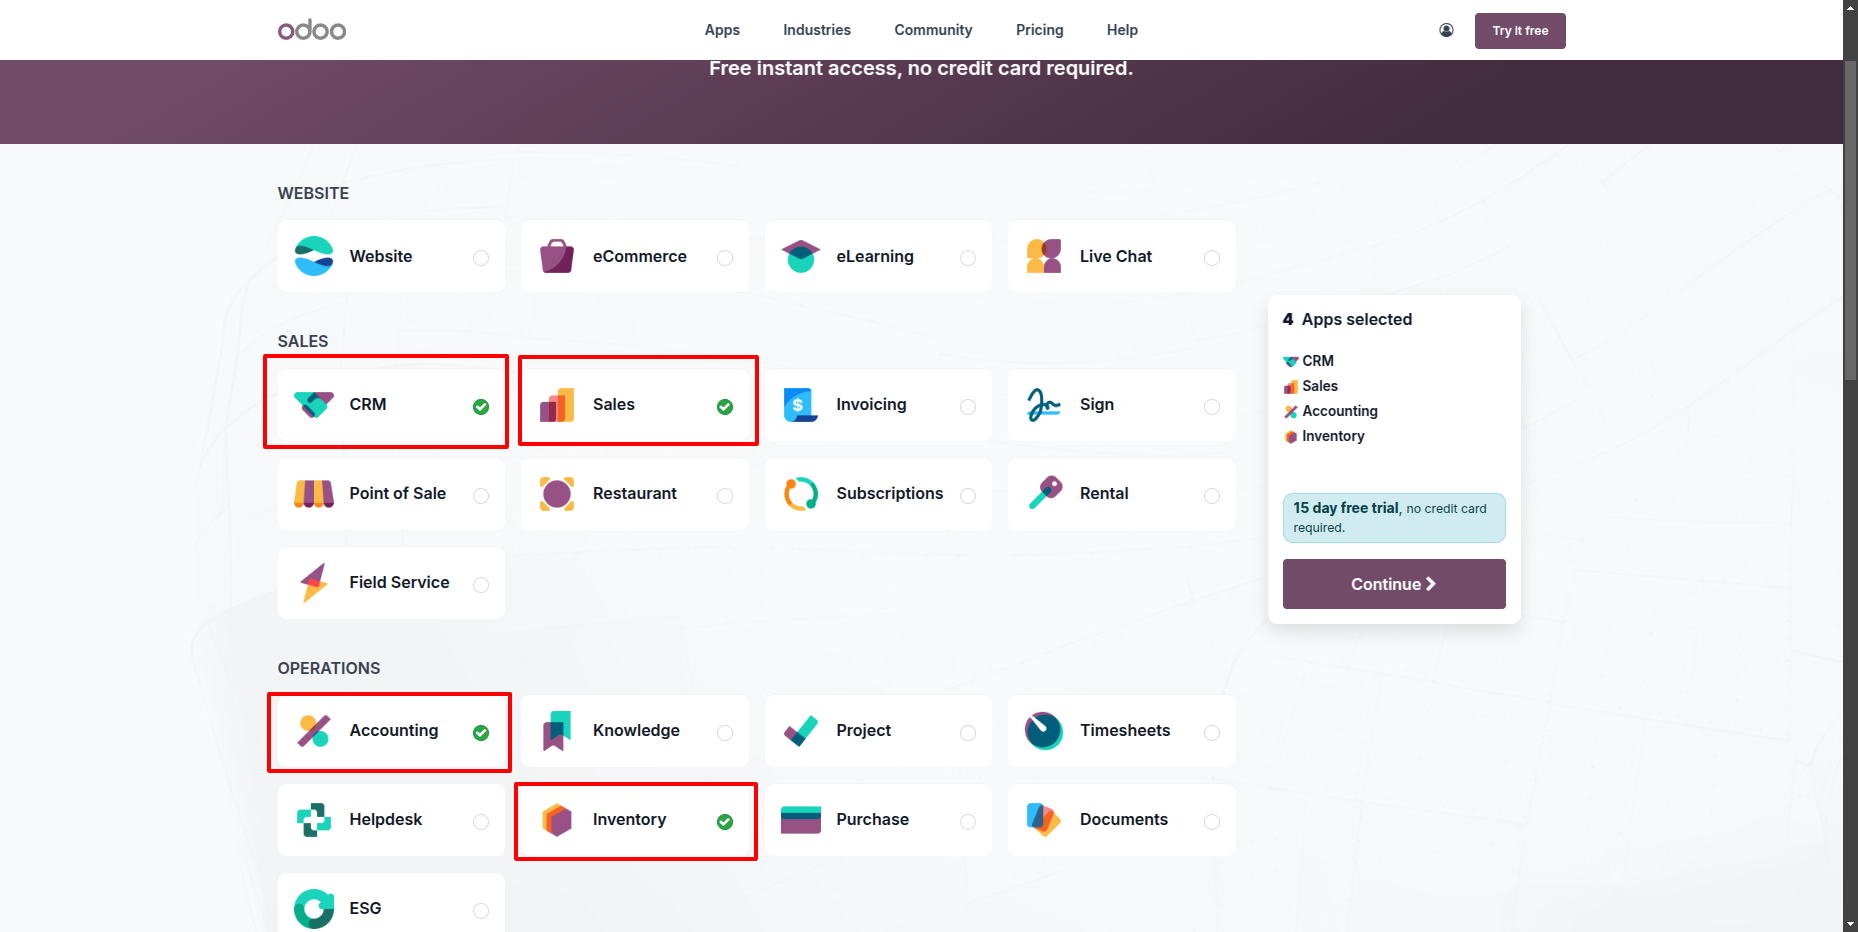Click the scrollbar up arrow
This screenshot has width=1858, height=932.
(x=1850, y=7)
